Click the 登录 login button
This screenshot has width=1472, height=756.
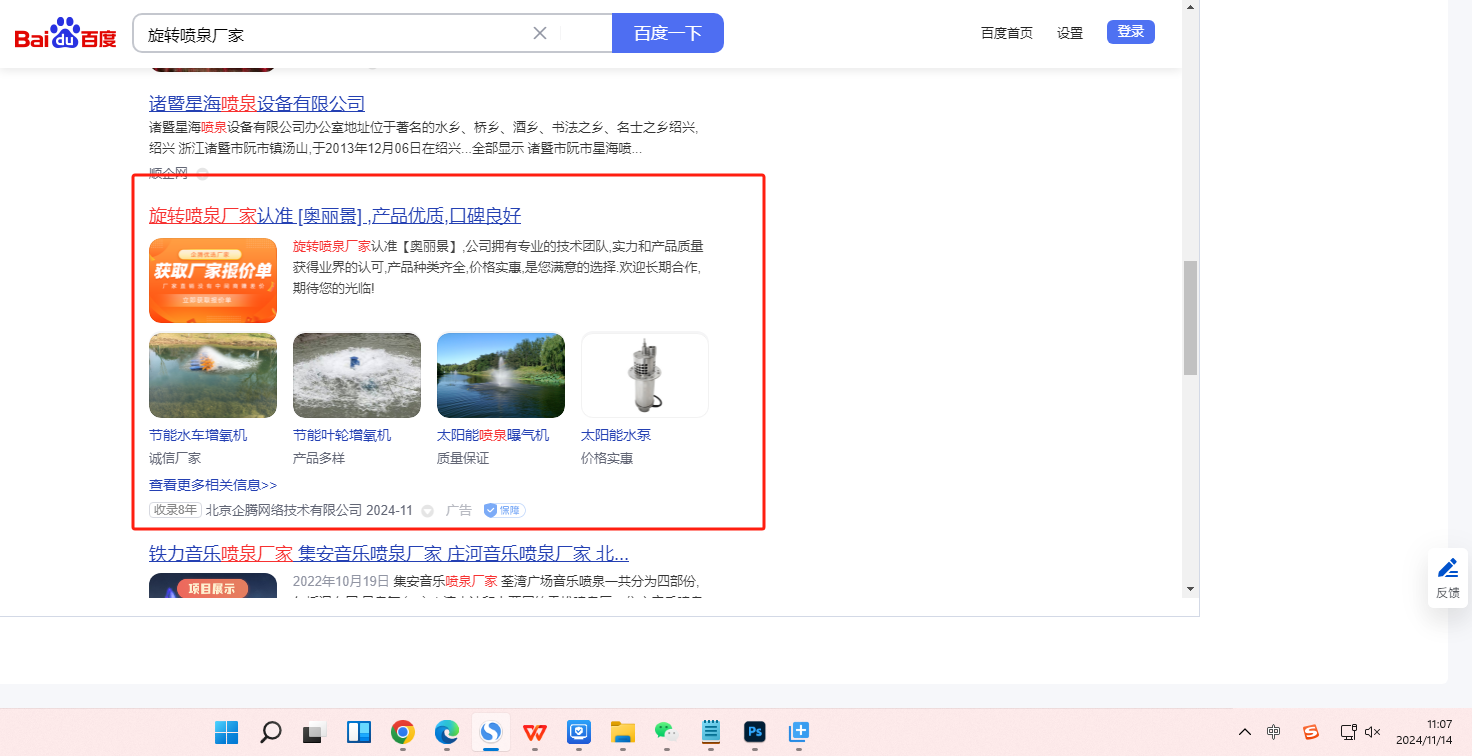pyautogui.click(x=1131, y=32)
